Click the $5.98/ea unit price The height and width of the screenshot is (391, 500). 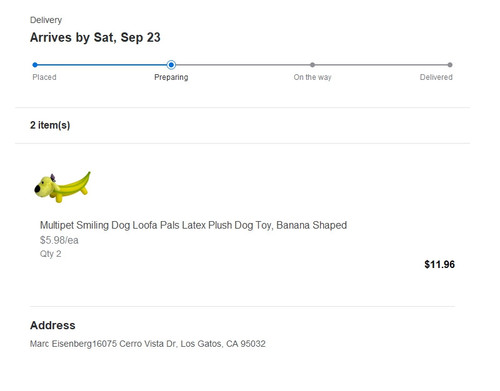pos(59,240)
